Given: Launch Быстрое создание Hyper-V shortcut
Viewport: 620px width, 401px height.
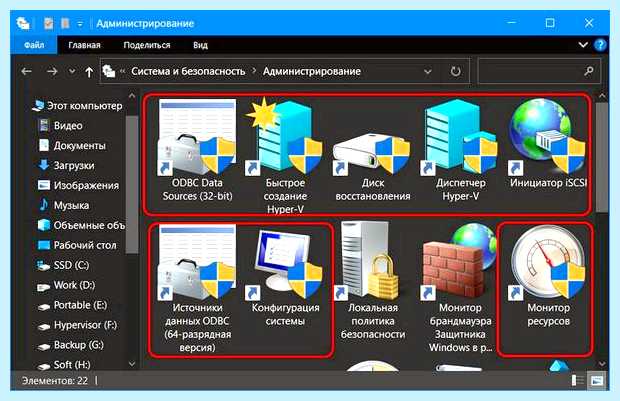Looking at the screenshot, I should (x=285, y=156).
